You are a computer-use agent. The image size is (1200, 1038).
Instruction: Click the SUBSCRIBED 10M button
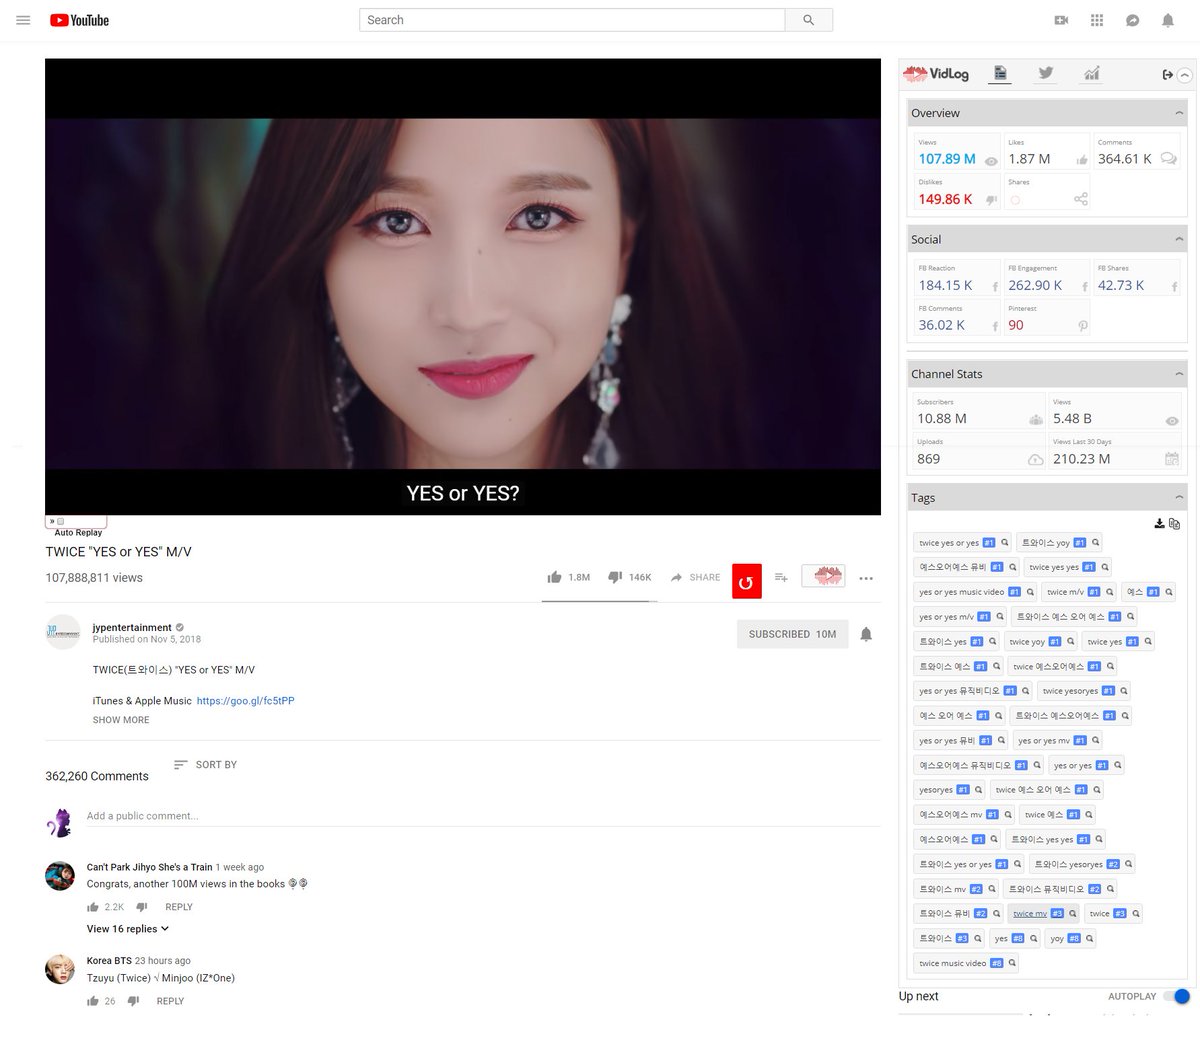coord(792,634)
